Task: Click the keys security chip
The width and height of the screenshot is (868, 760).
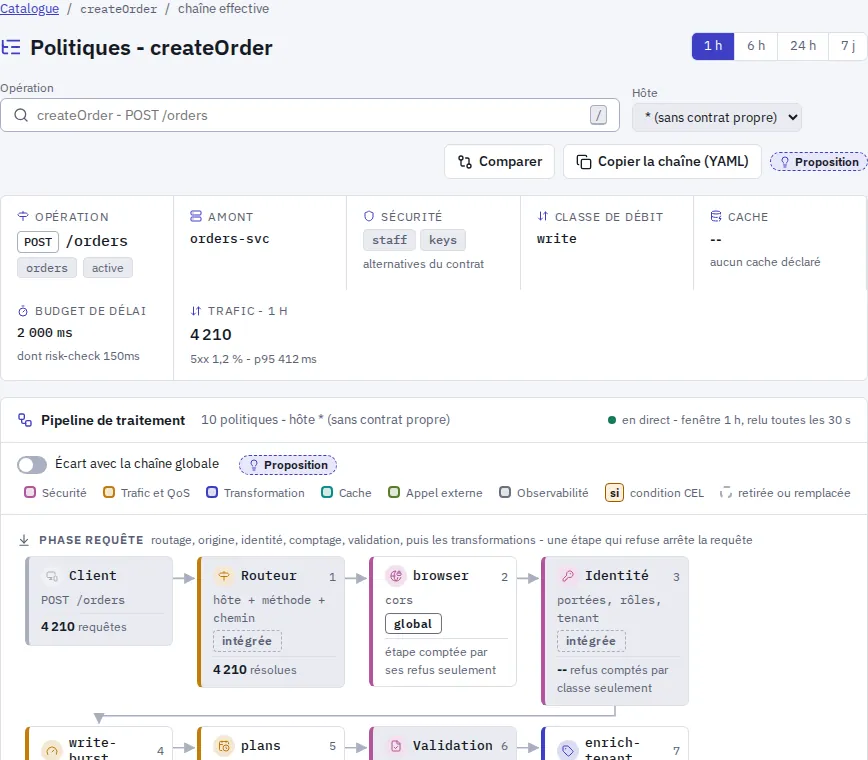Action: point(443,240)
